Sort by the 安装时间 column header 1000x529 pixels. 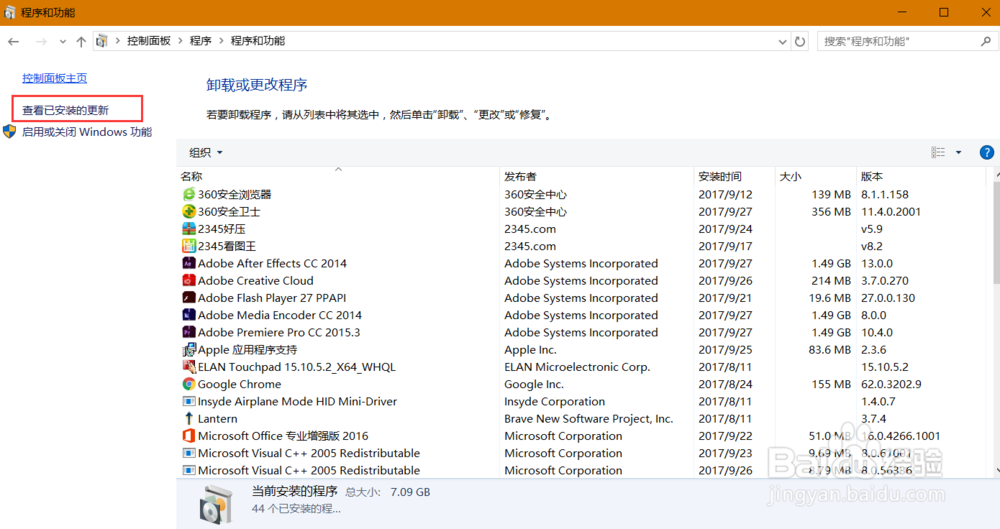(735, 176)
